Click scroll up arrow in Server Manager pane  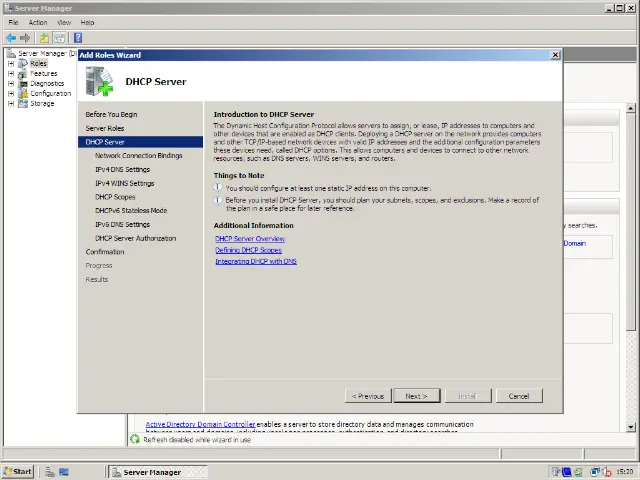coord(631,109)
